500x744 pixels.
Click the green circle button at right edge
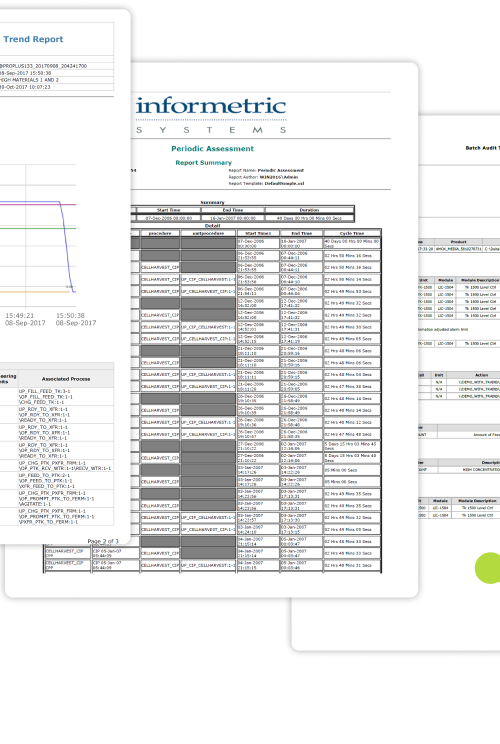(x=488, y=567)
